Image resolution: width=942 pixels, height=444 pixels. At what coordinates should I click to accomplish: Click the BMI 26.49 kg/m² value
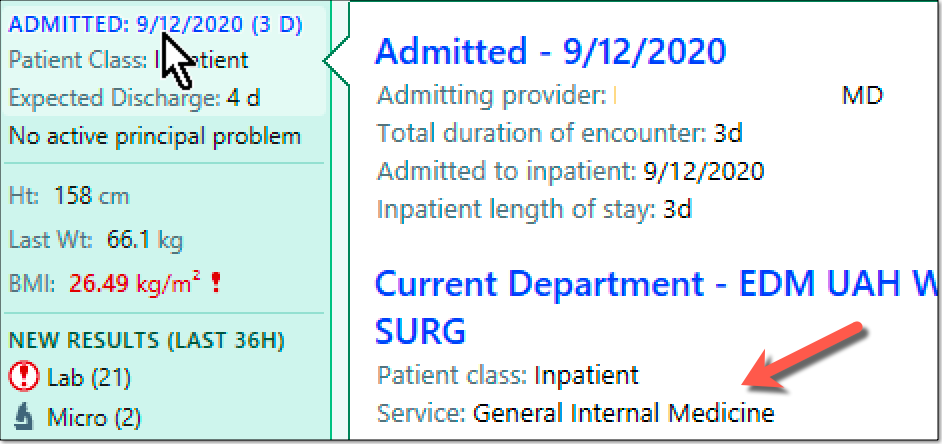coord(108,283)
